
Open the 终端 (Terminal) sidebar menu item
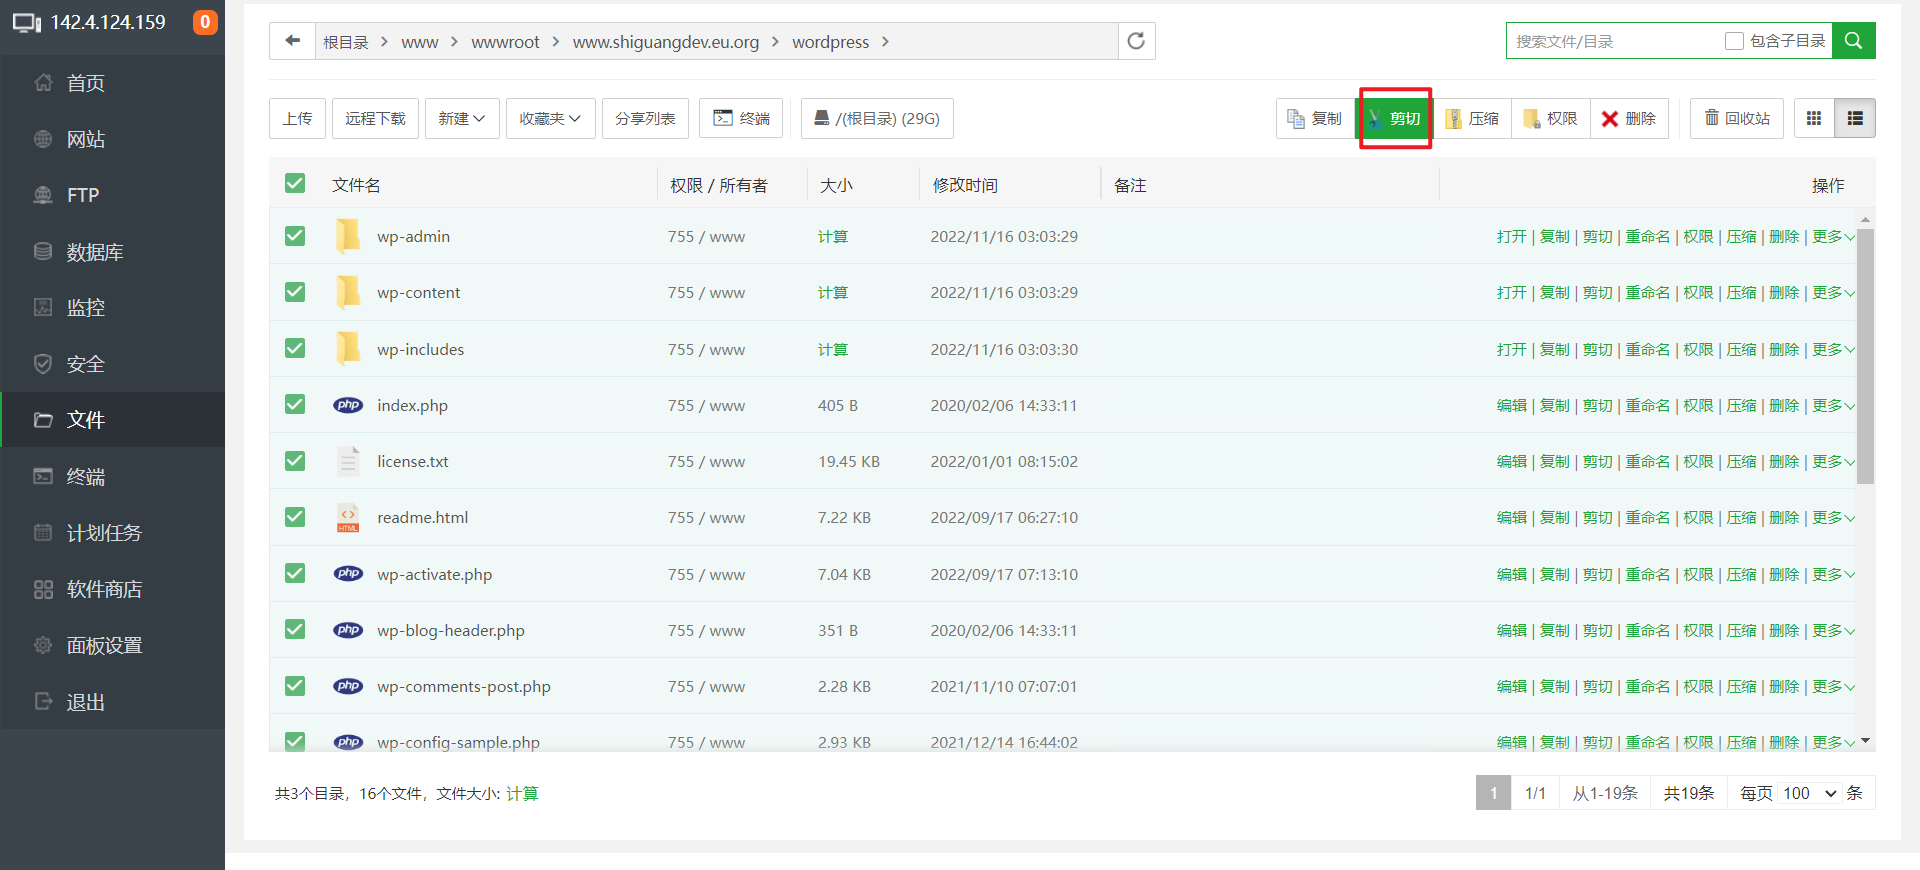pos(113,476)
